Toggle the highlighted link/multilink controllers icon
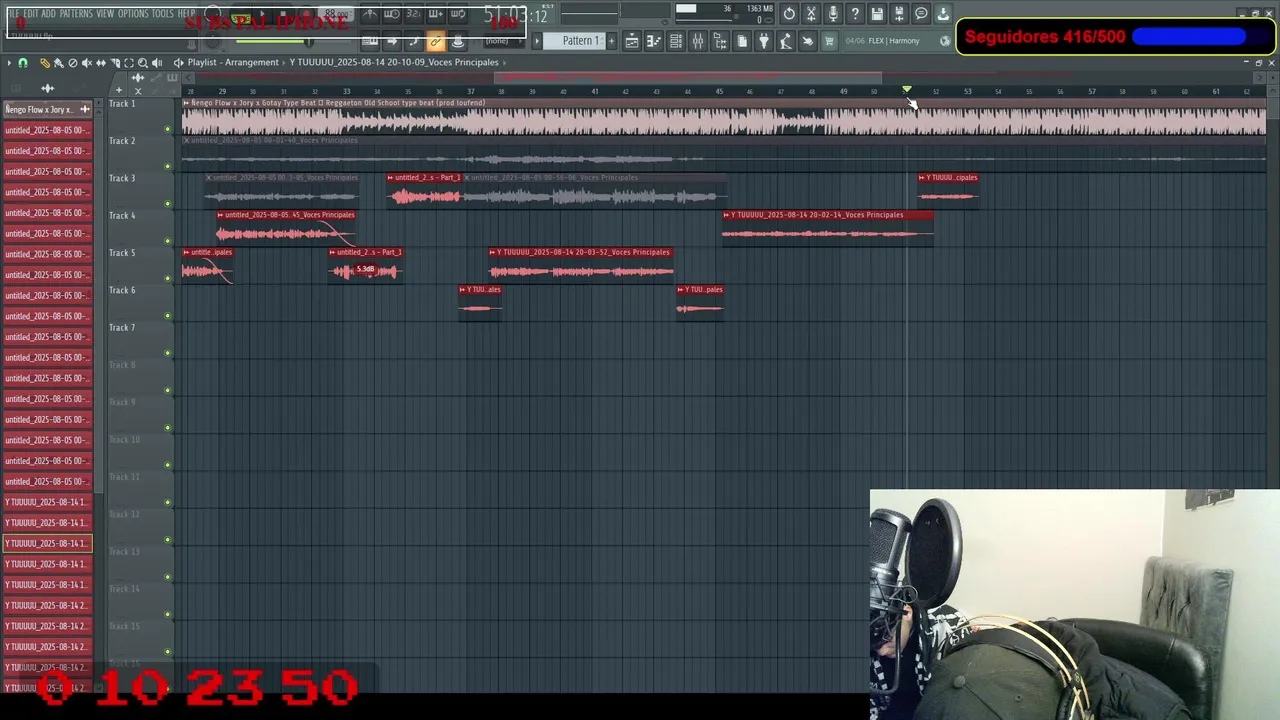1280x720 pixels. 436,41
